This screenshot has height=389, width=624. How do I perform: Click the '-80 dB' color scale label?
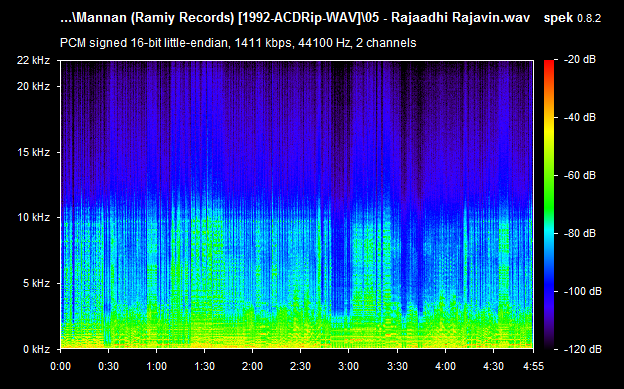(580, 233)
